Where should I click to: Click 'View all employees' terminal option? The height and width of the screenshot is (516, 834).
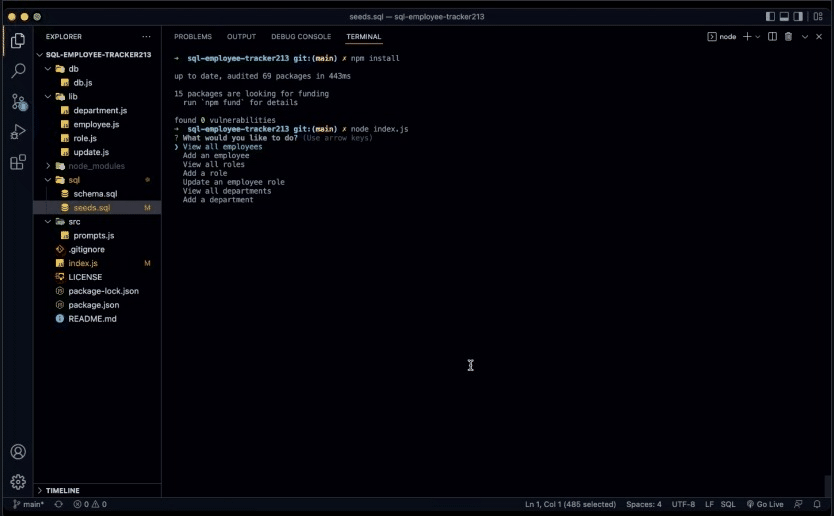coord(222,147)
